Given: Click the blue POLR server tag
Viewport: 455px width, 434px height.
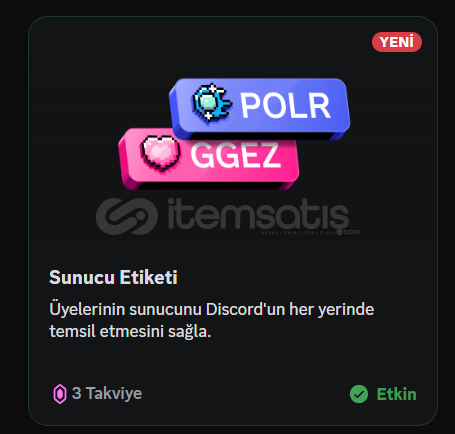Looking at the screenshot, I should tap(260, 109).
